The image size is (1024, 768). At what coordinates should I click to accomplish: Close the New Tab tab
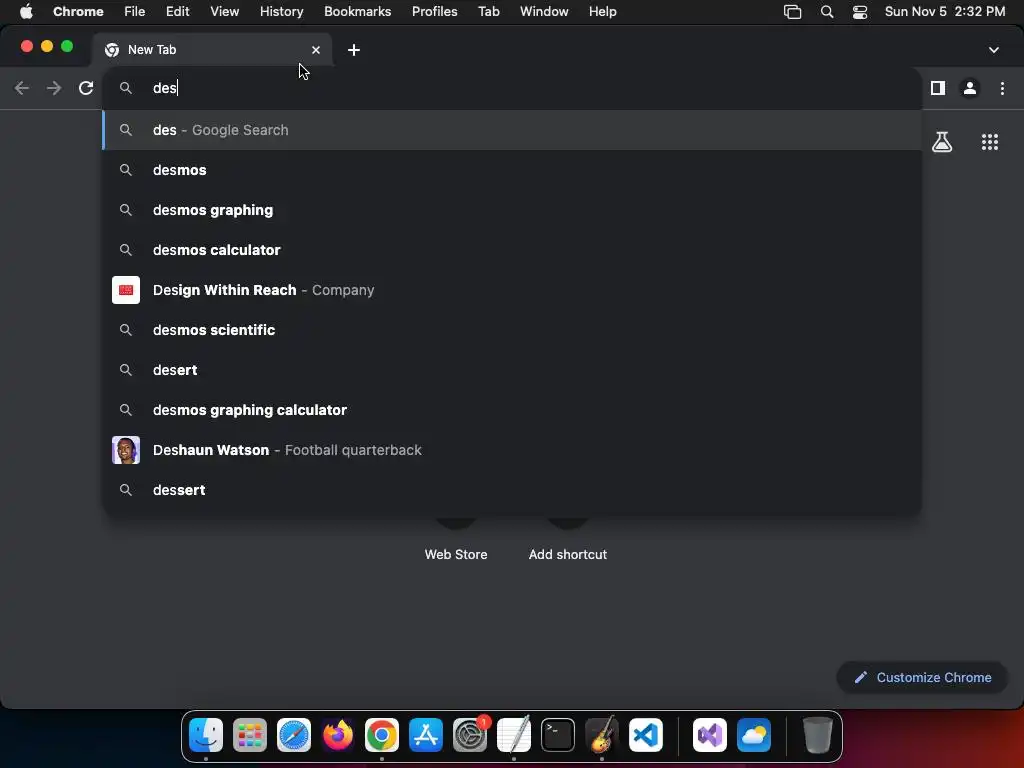tap(316, 50)
